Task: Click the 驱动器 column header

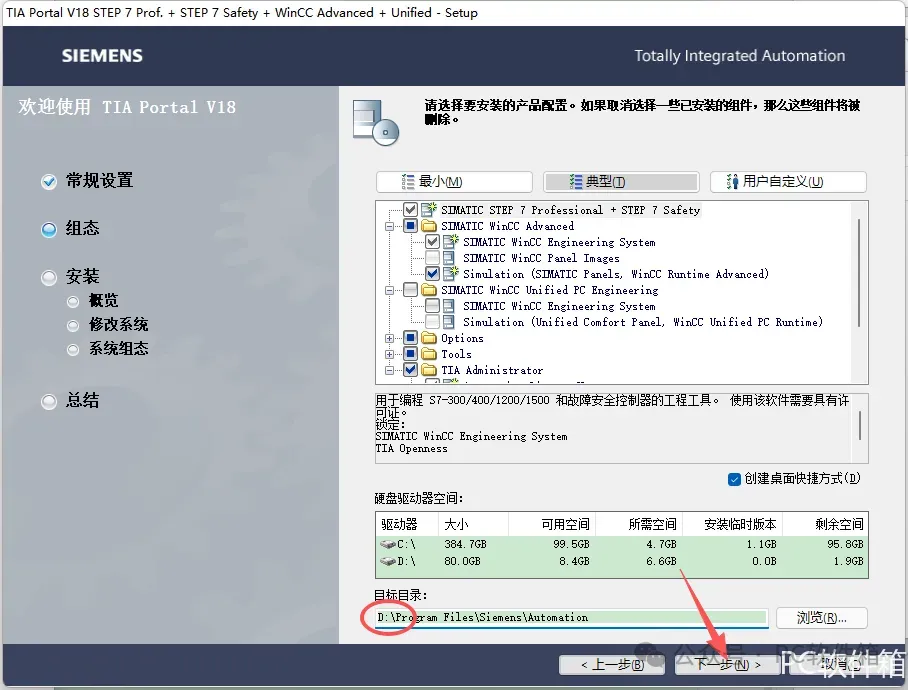Action: pyautogui.click(x=407, y=524)
